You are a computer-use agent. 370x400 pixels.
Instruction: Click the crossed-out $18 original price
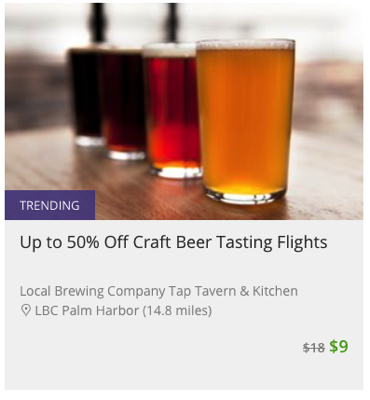[x=314, y=348]
